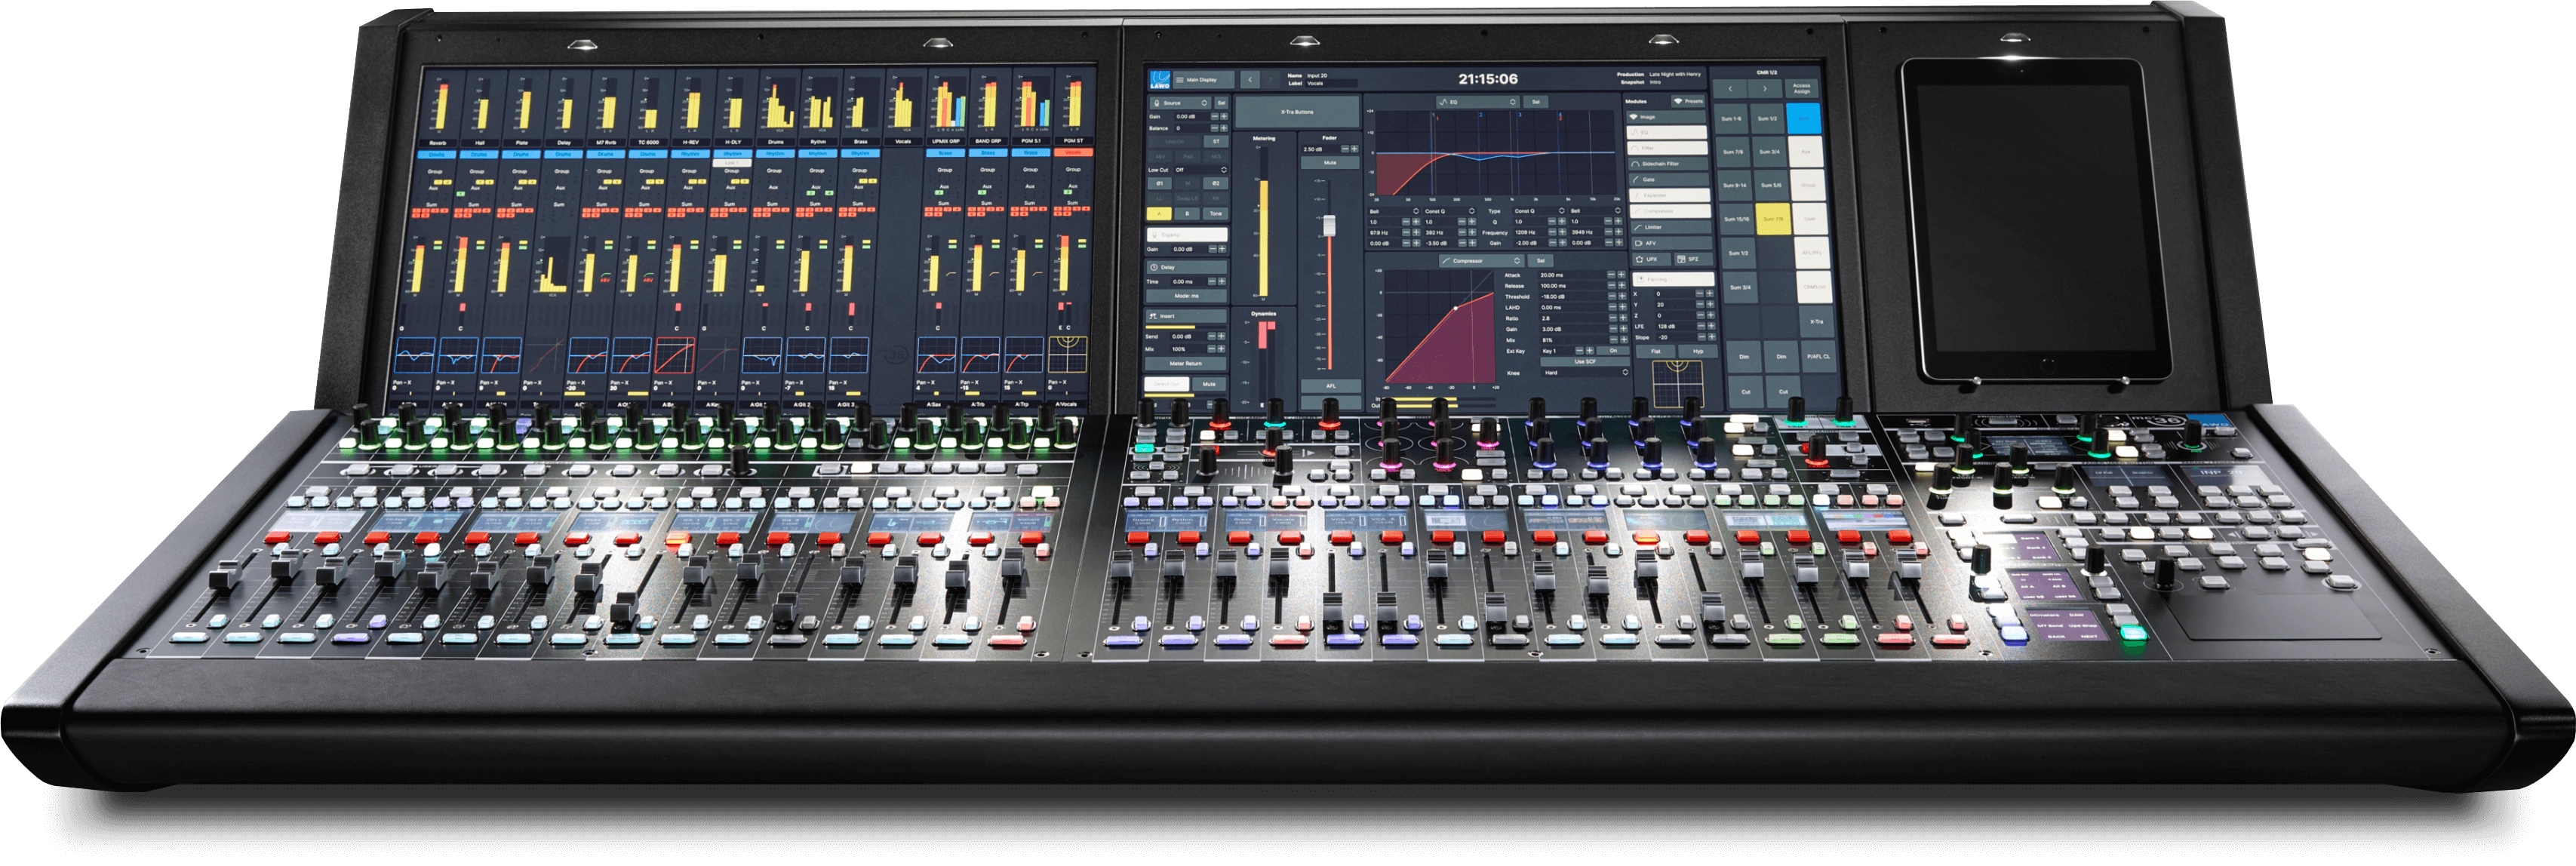Open the Low Cut Off dropdown

(x=1202, y=170)
